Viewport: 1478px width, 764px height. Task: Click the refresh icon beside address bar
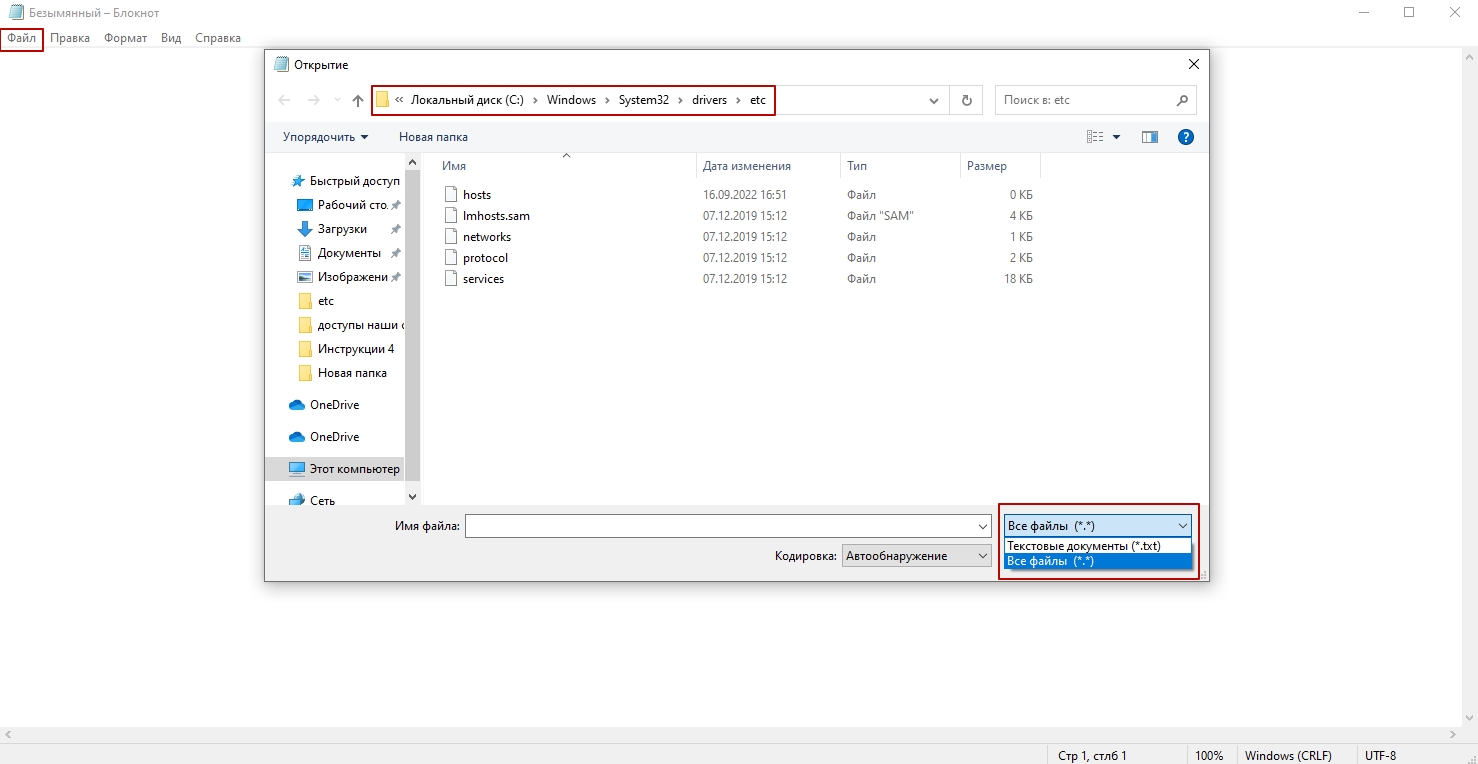(x=966, y=101)
